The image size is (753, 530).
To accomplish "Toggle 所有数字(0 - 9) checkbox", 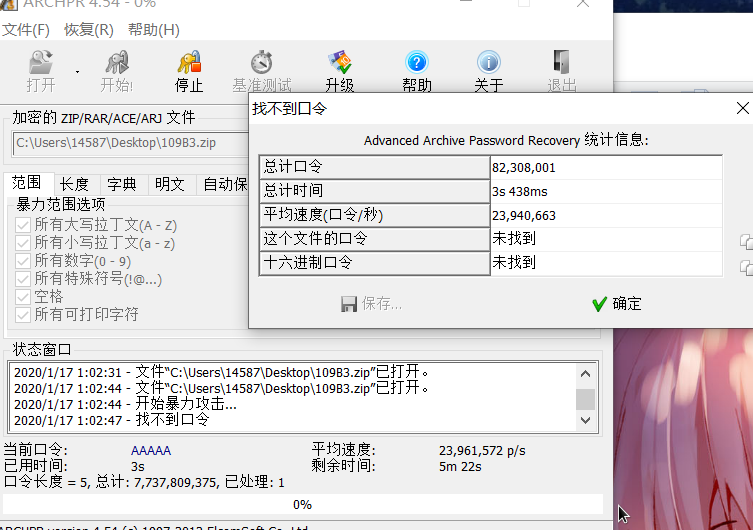I will click(x=23, y=261).
